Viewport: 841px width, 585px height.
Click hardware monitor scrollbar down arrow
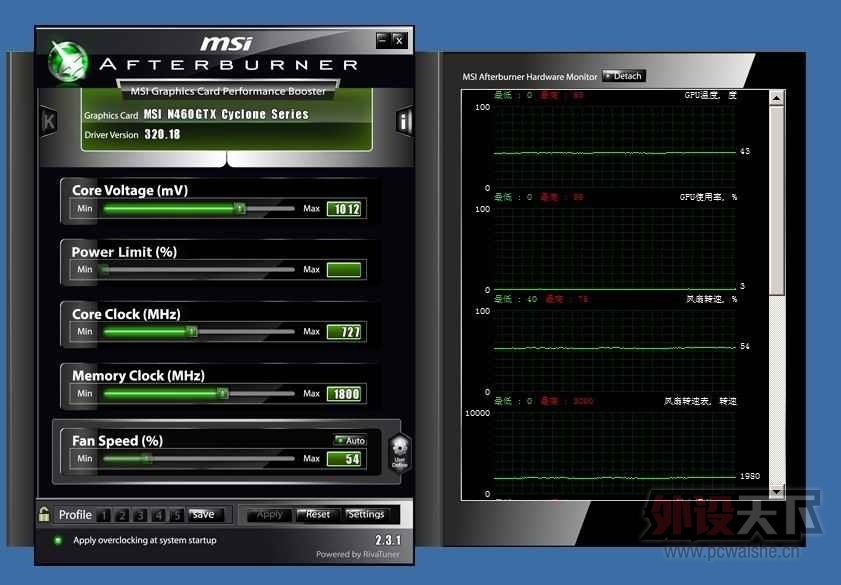point(777,491)
